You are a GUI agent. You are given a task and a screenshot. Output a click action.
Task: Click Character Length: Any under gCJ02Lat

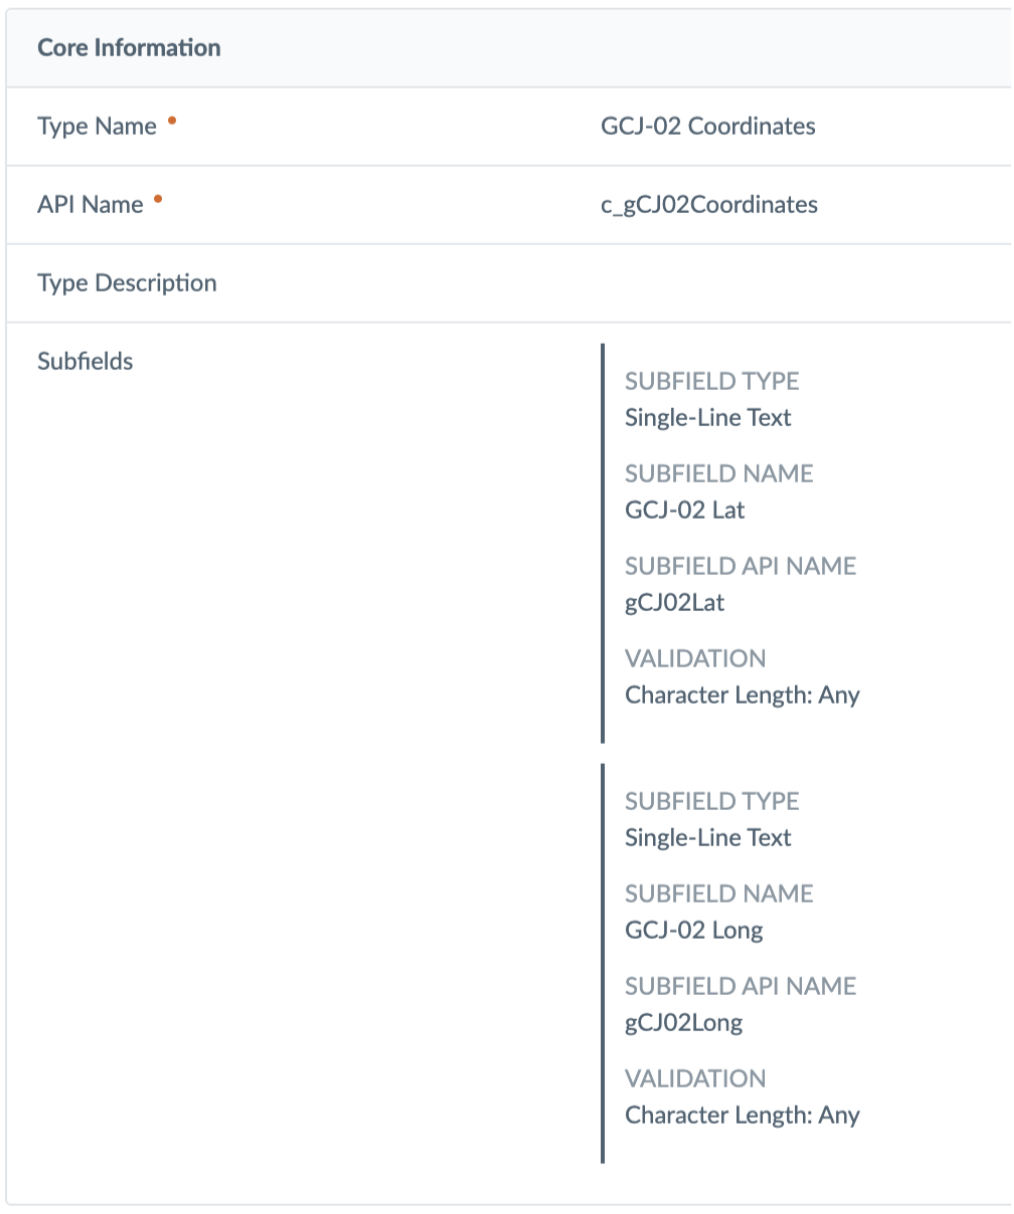coord(741,695)
